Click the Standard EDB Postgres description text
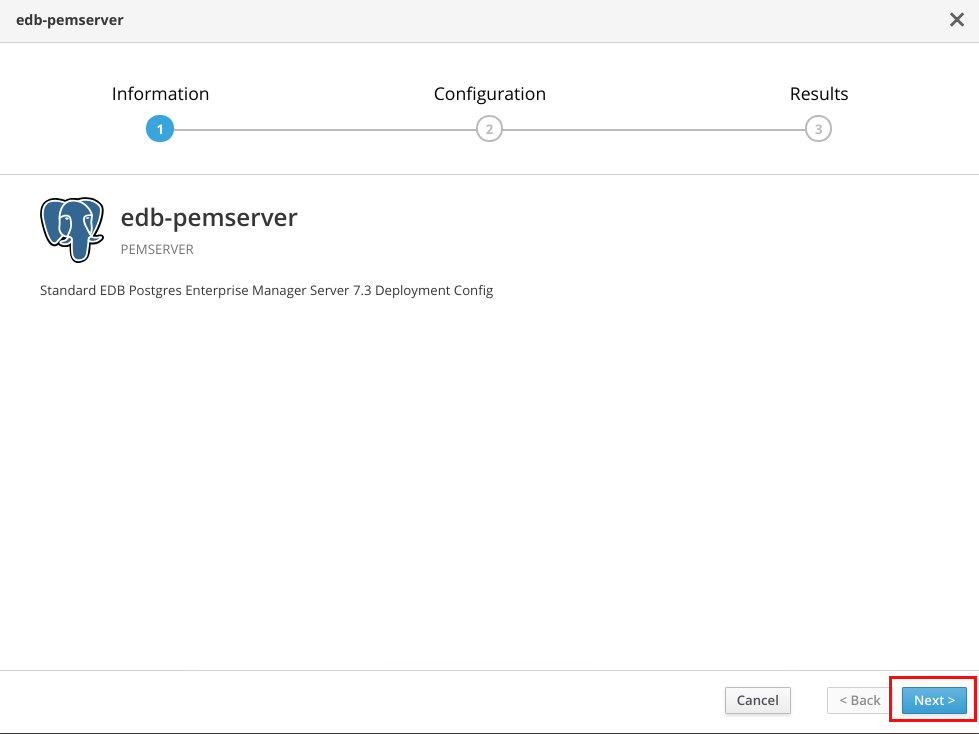Viewport: 979px width, 734px height. (267, 290)
